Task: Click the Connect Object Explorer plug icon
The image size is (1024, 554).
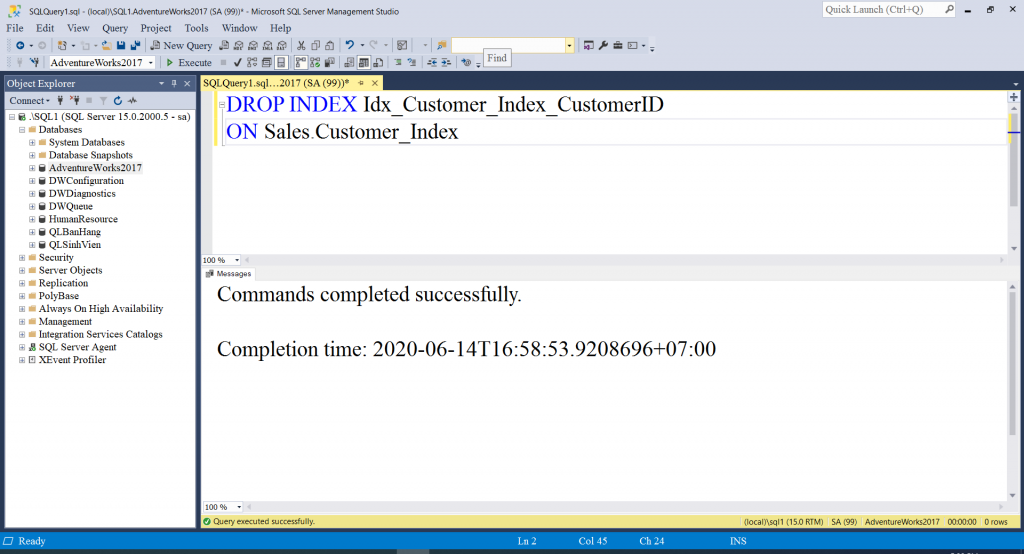Action: tap(60, 100)
